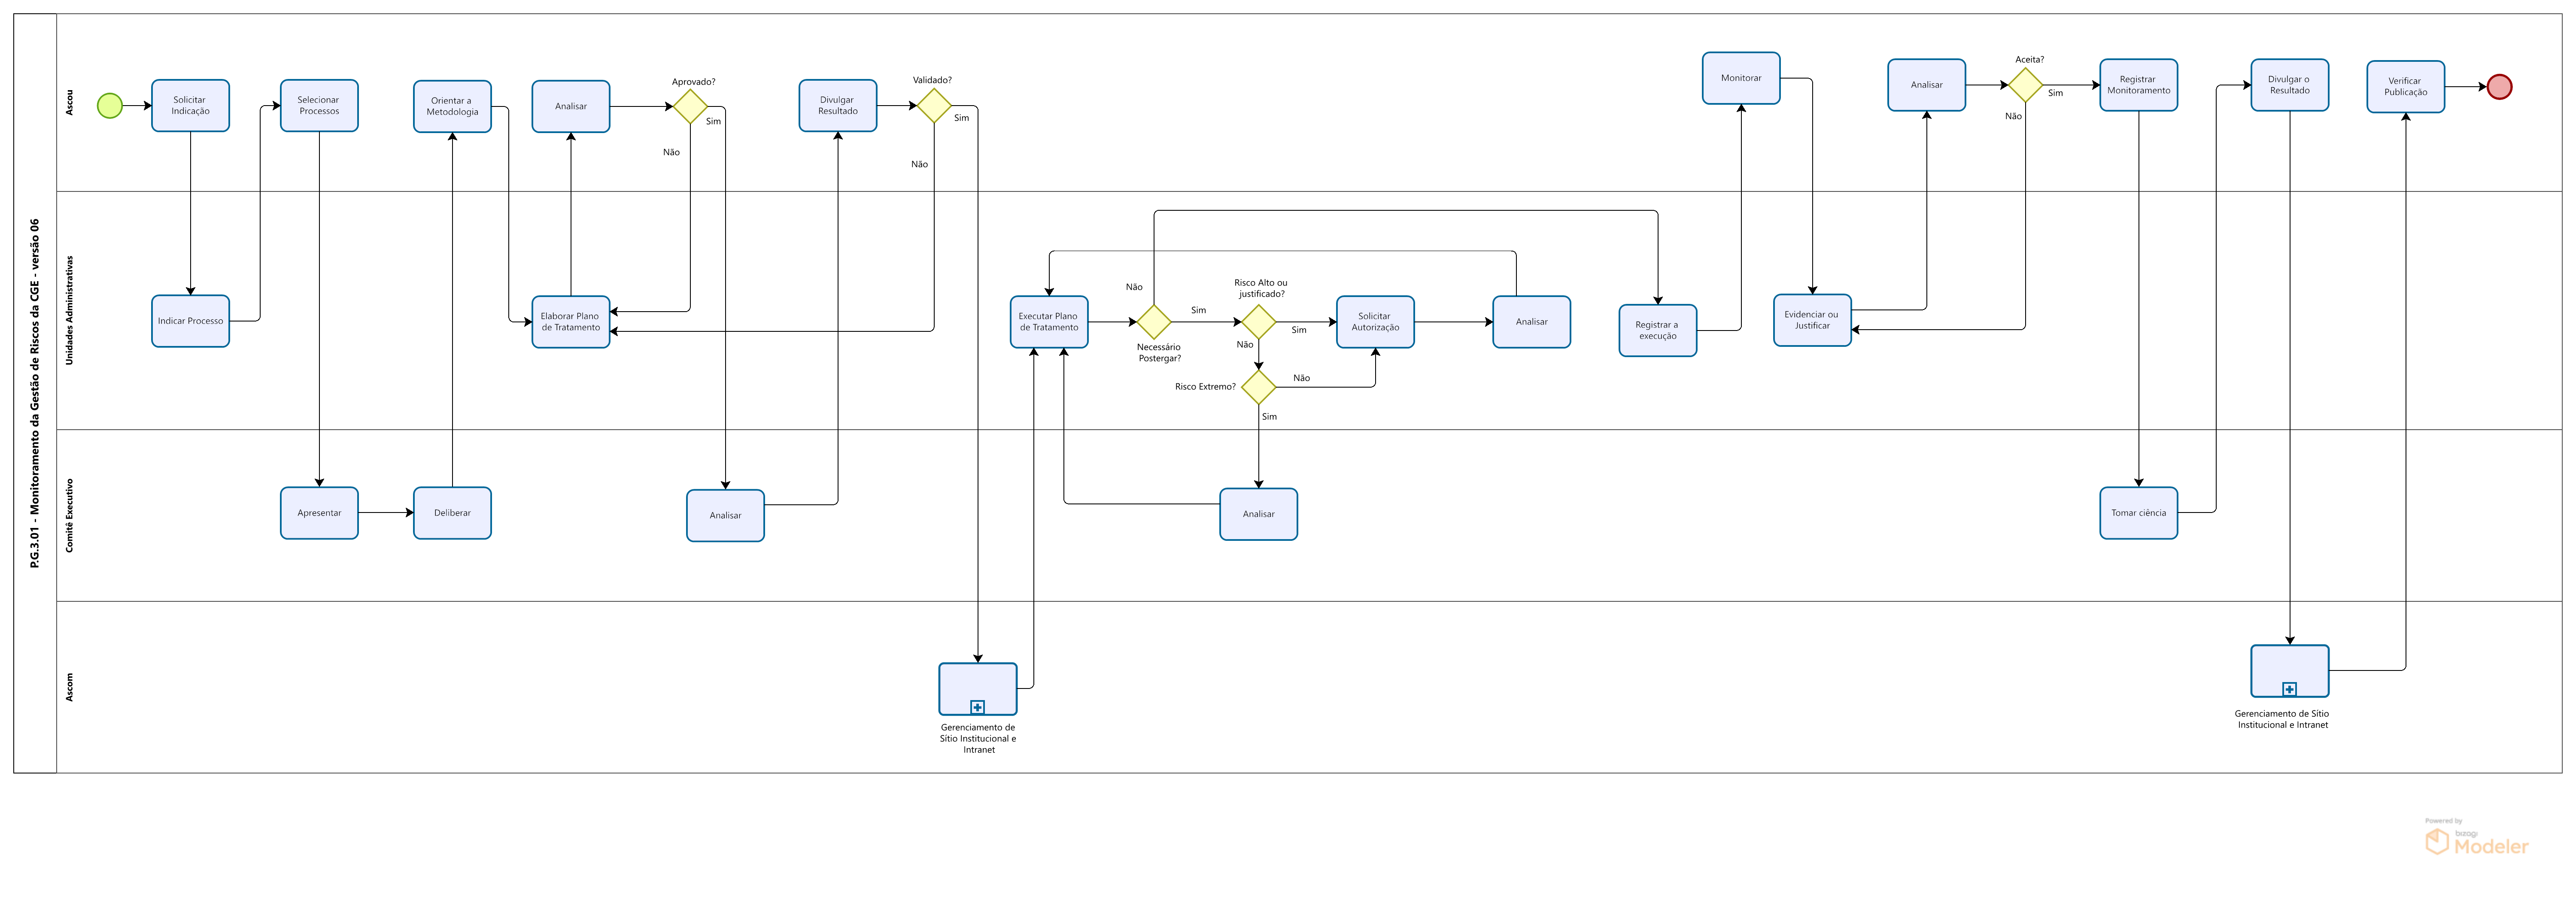Select 'Analisar' task after 'Solicitar Autorização'
The image size is (2576, 922).
pyautogui.click(x=1532, y=322)
